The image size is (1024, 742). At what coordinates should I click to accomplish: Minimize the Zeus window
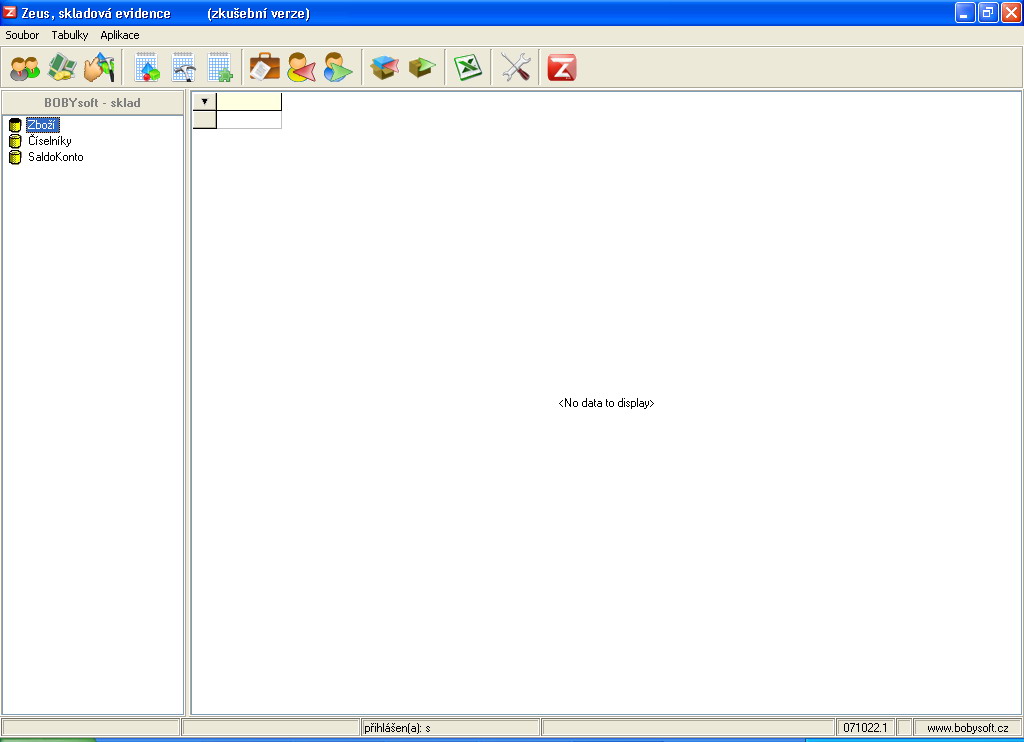[965, 12]
